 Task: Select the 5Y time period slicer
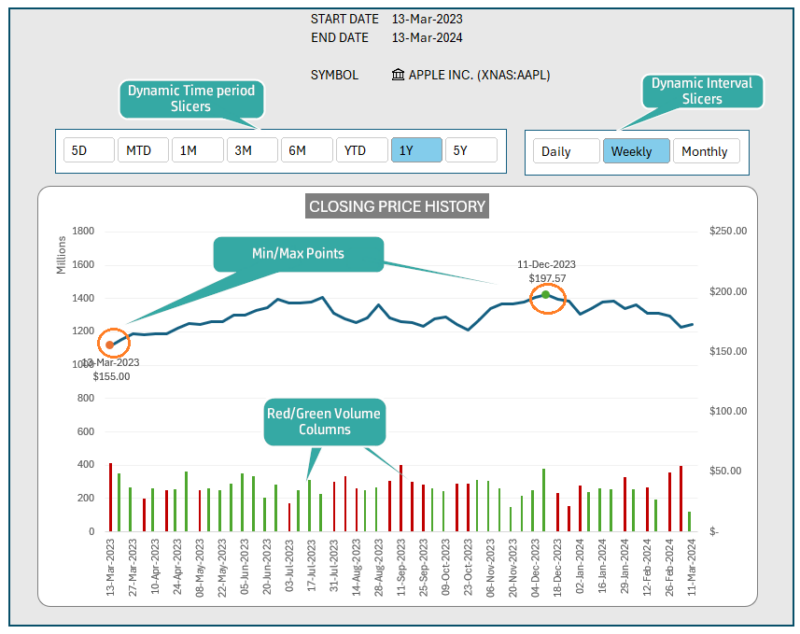[470, 150]
